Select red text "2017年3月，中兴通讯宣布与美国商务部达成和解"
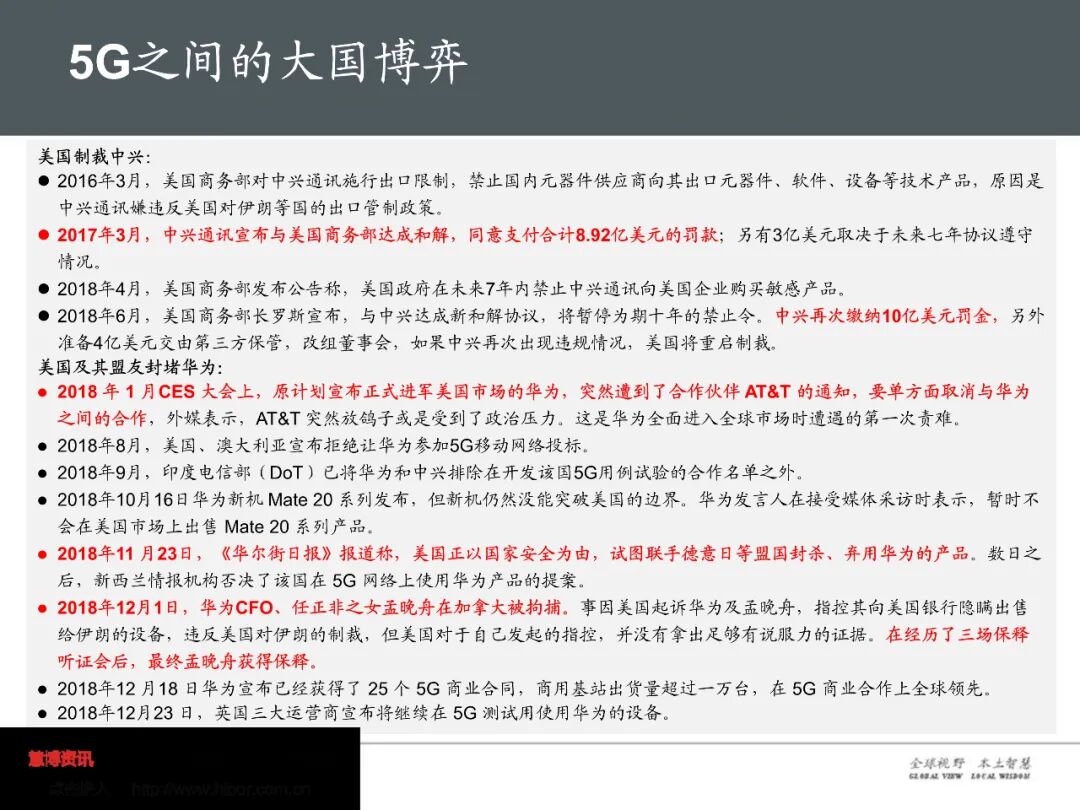 [253, 235]
